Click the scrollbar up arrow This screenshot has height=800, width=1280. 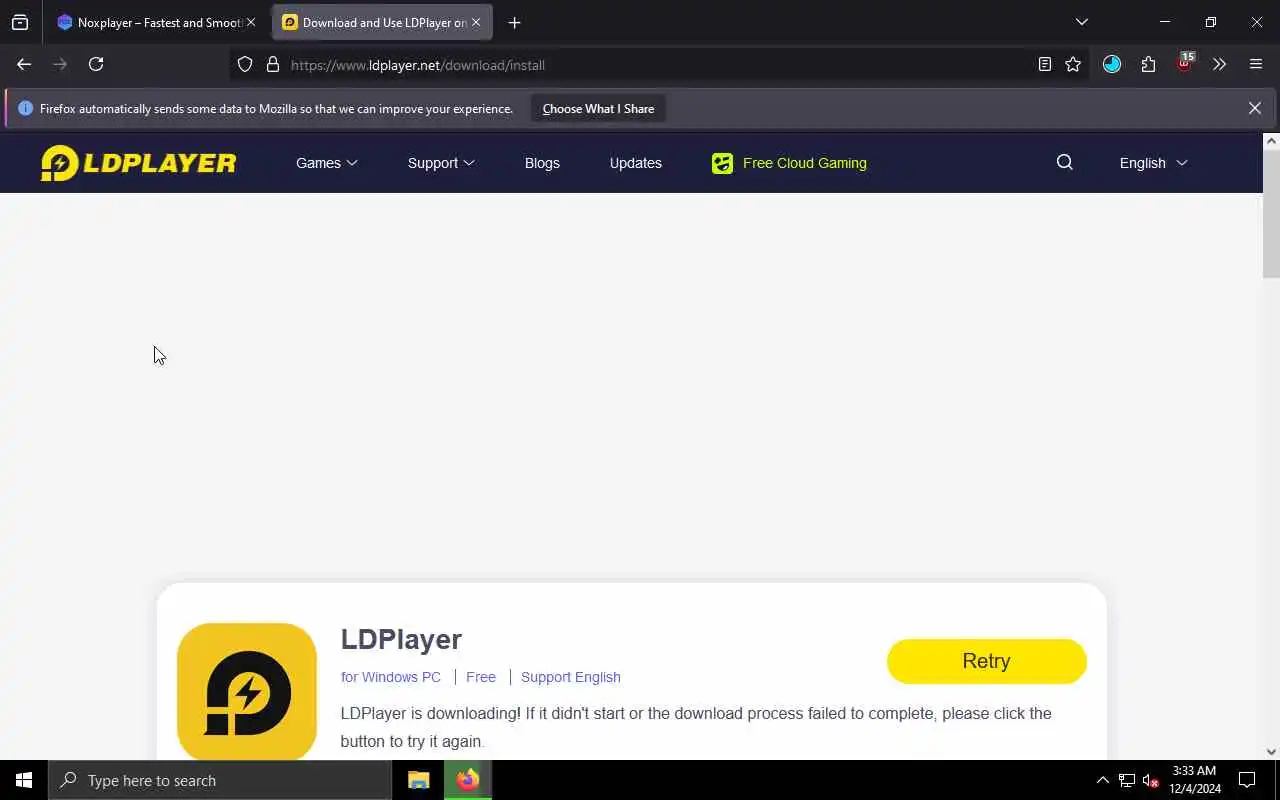(1271, 141)
